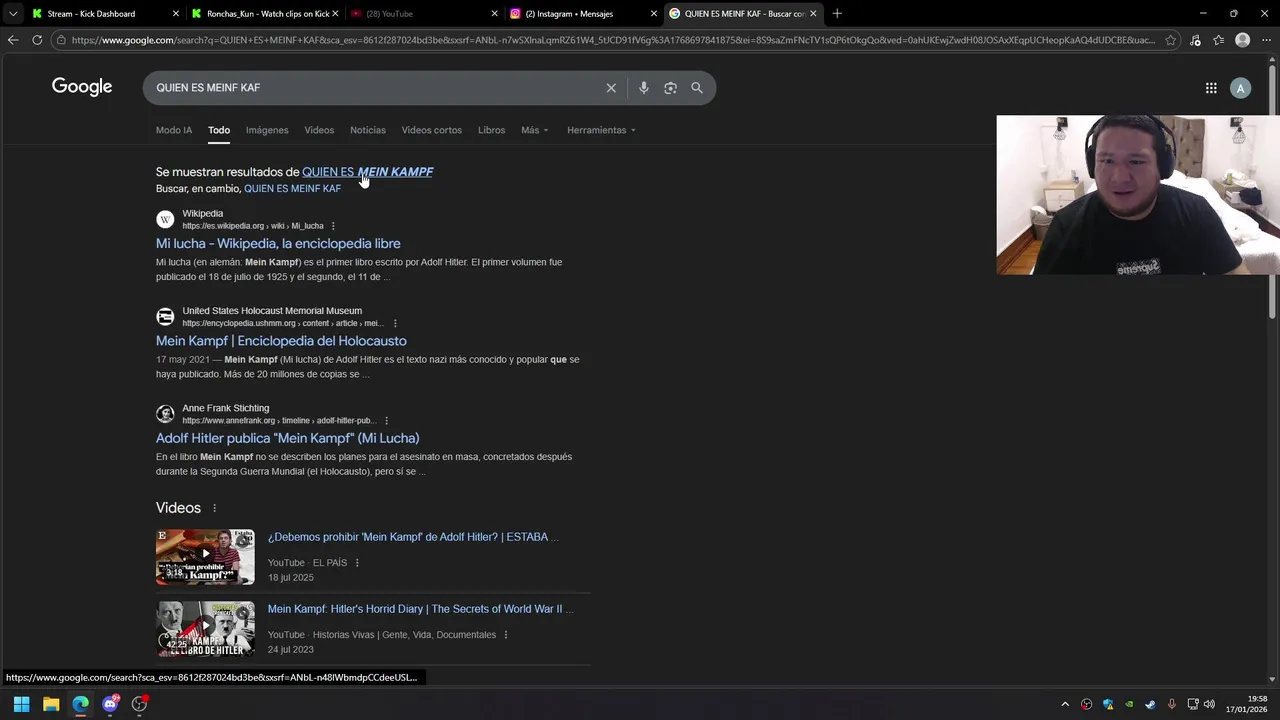
Task: Click the magnifier search submit icon
Action: coord(697,88)
